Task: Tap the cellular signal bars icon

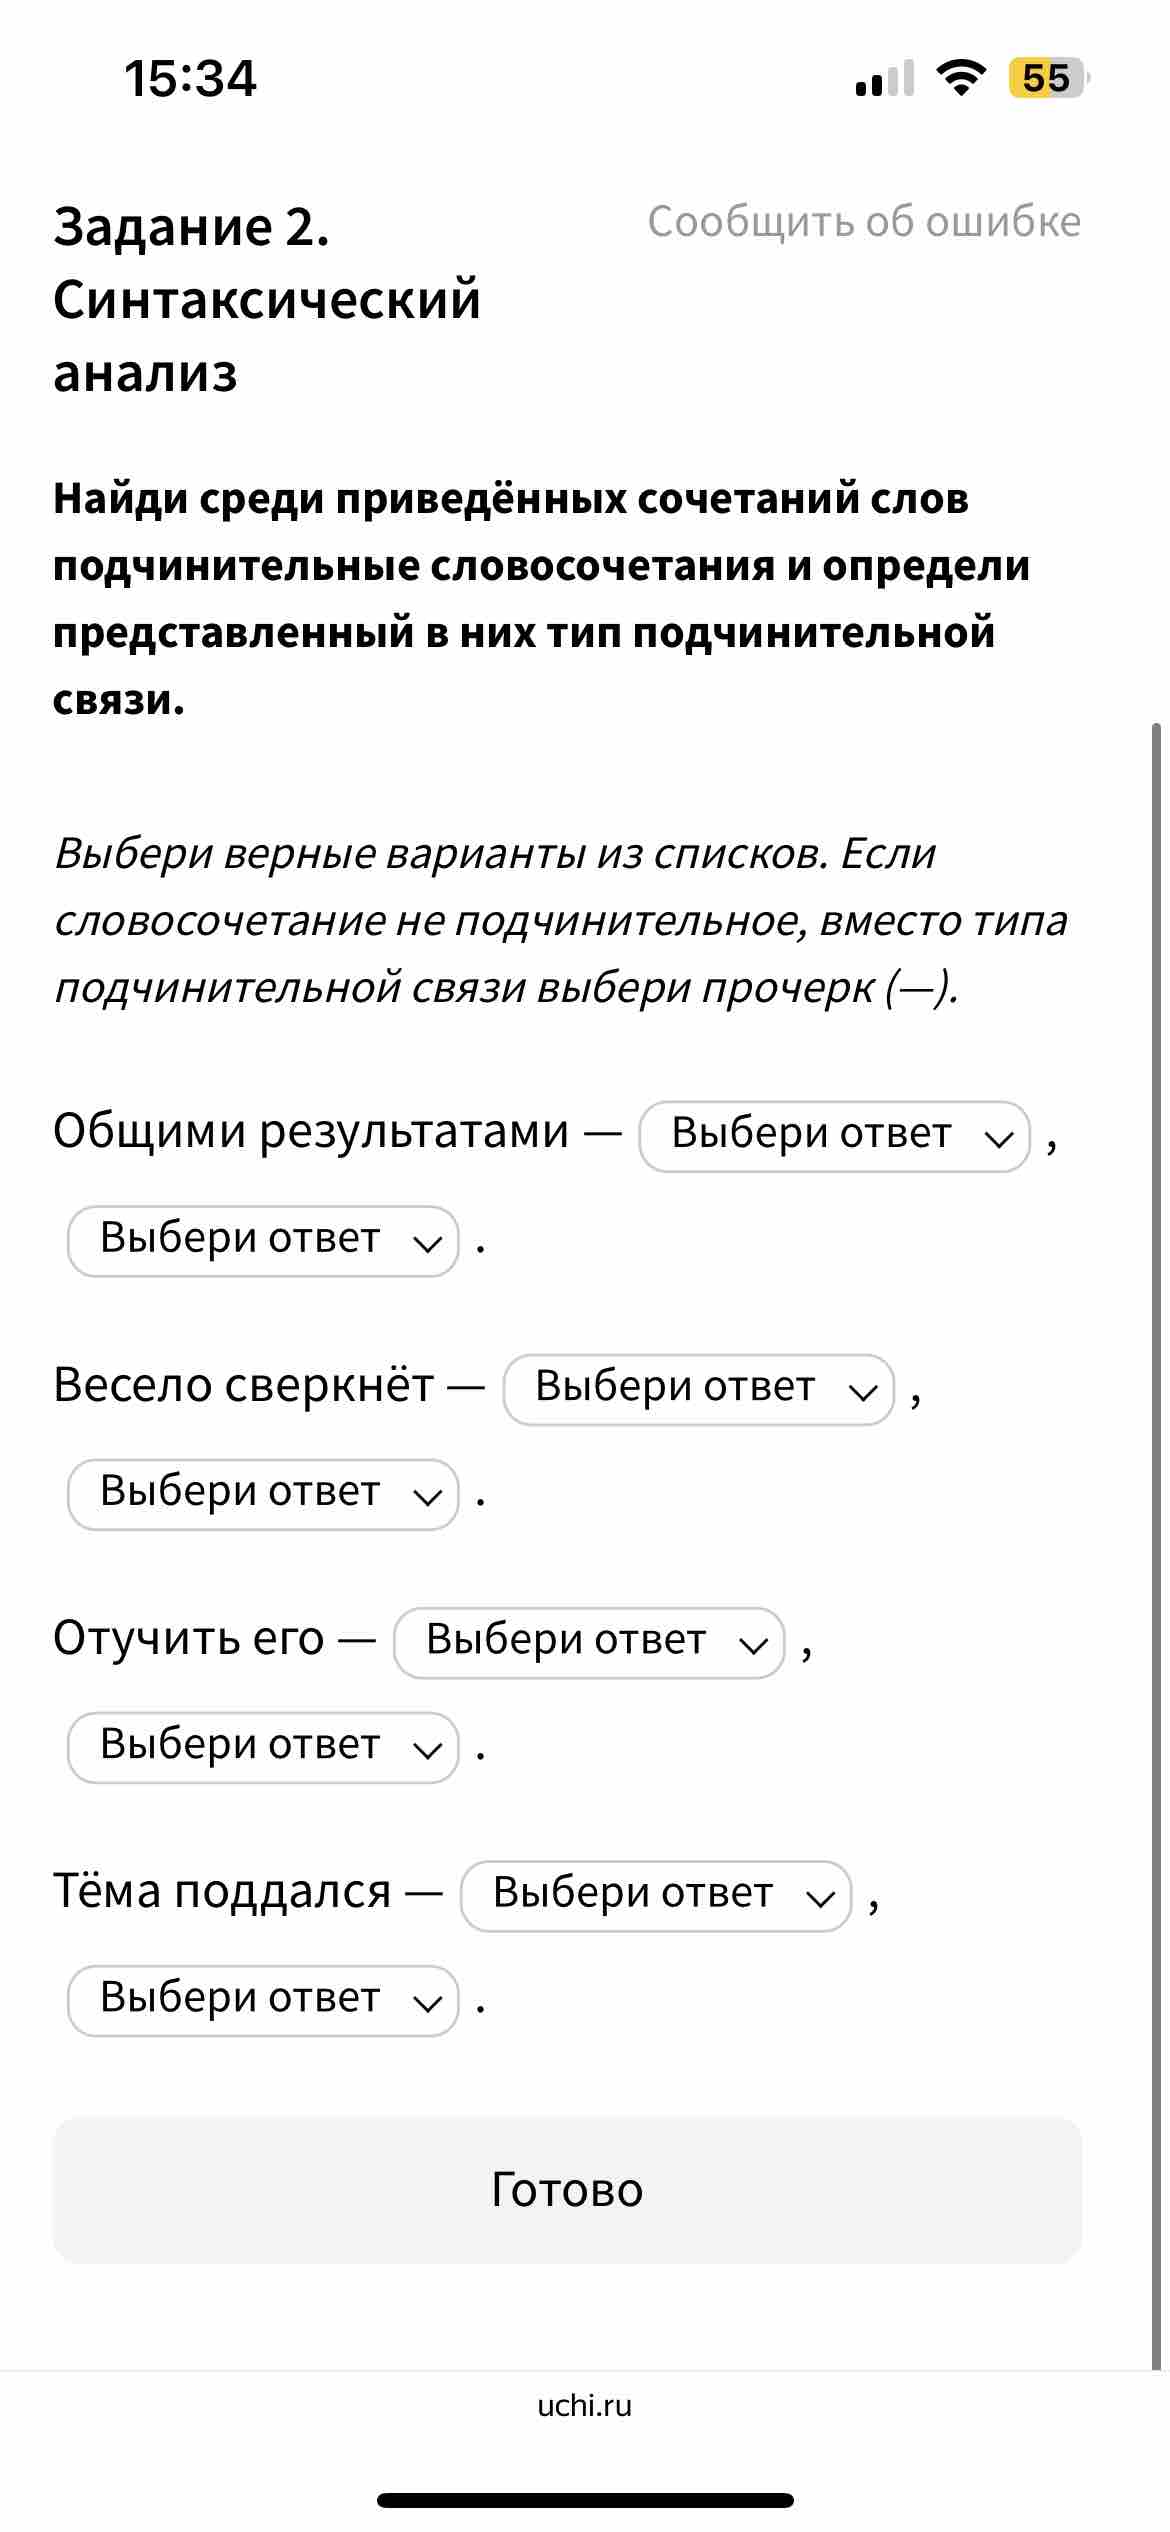Action: click(884, 78)
